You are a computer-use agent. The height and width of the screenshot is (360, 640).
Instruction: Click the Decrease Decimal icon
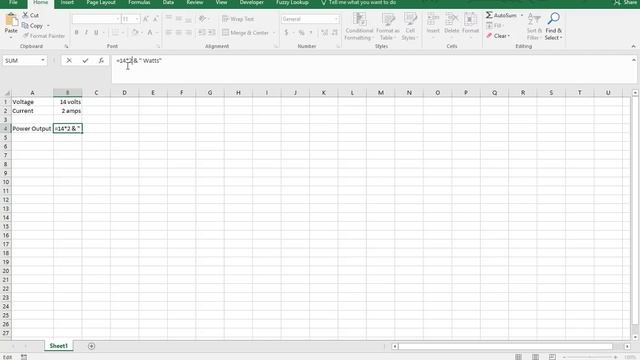[335, 33]
